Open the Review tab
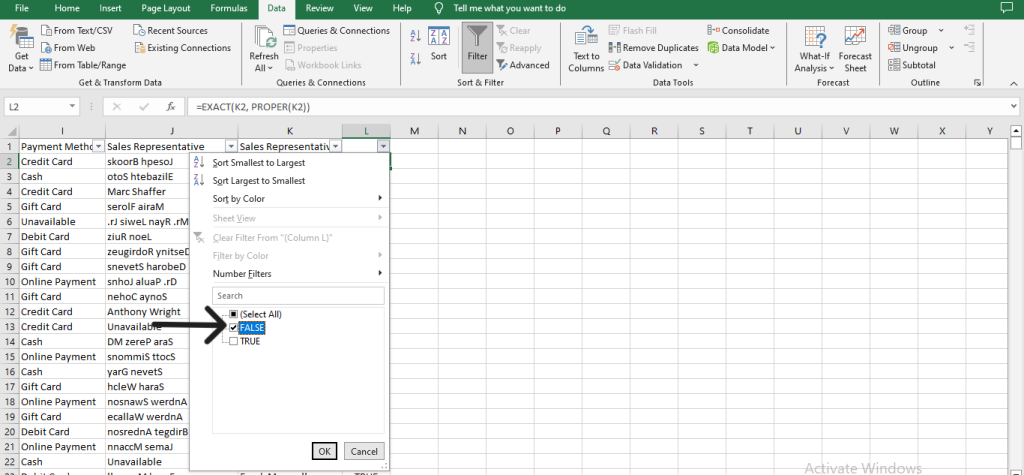 [x=319, y=8]
